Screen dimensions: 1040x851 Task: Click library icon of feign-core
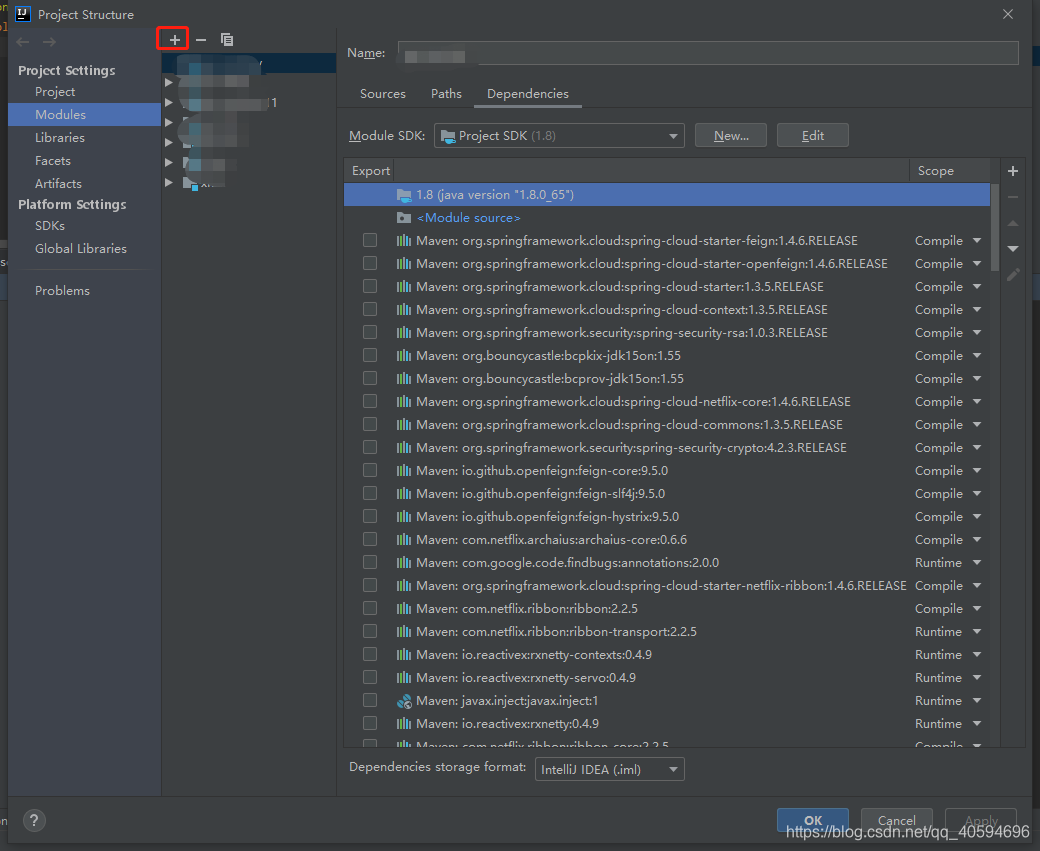[404, 471]
